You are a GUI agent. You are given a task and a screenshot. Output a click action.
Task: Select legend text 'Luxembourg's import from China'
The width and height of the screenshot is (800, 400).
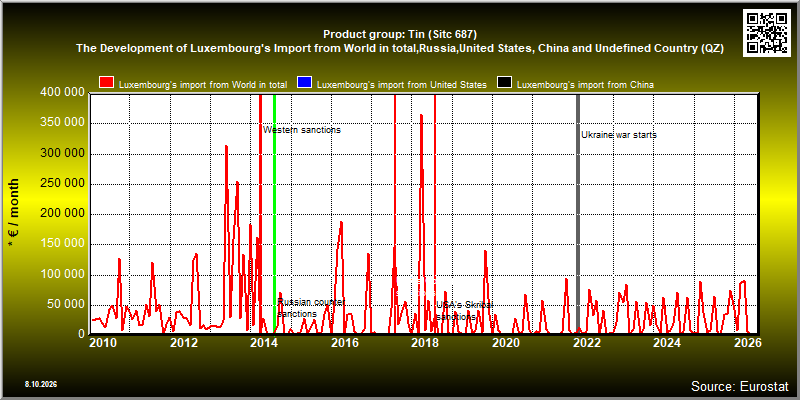pos(585,85)
